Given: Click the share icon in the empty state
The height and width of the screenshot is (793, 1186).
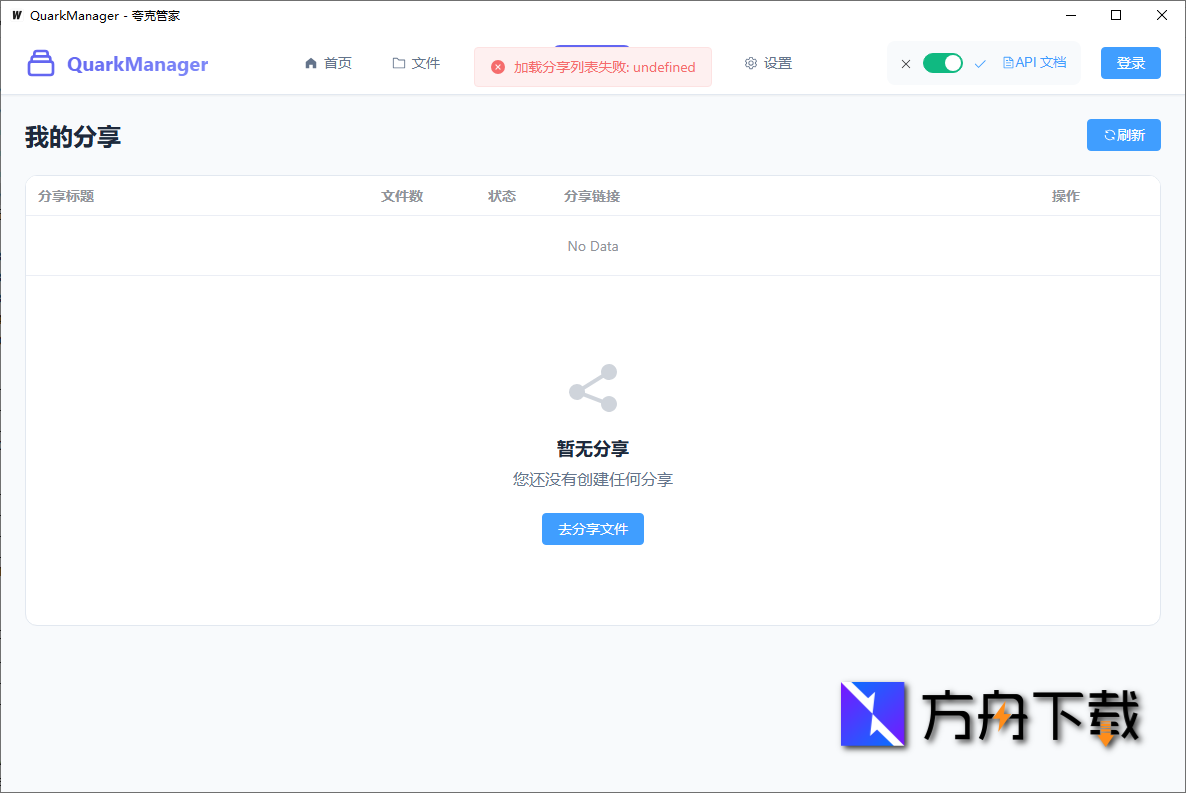Looking at the screenshot, I should pyautogui.click(x=592, y=388).
